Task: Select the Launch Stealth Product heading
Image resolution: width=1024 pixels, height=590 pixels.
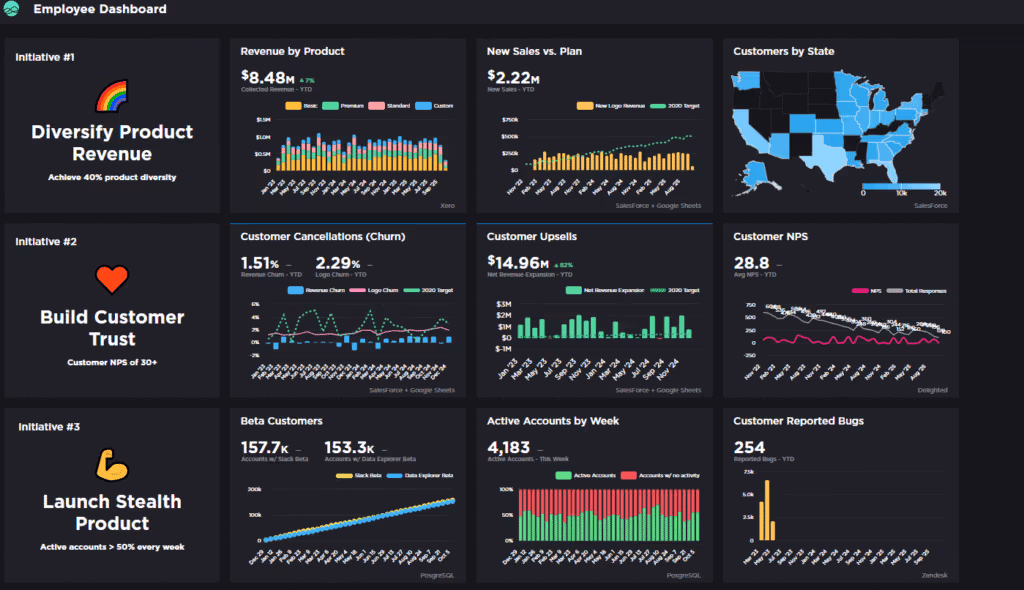Action: coord(112,512)
